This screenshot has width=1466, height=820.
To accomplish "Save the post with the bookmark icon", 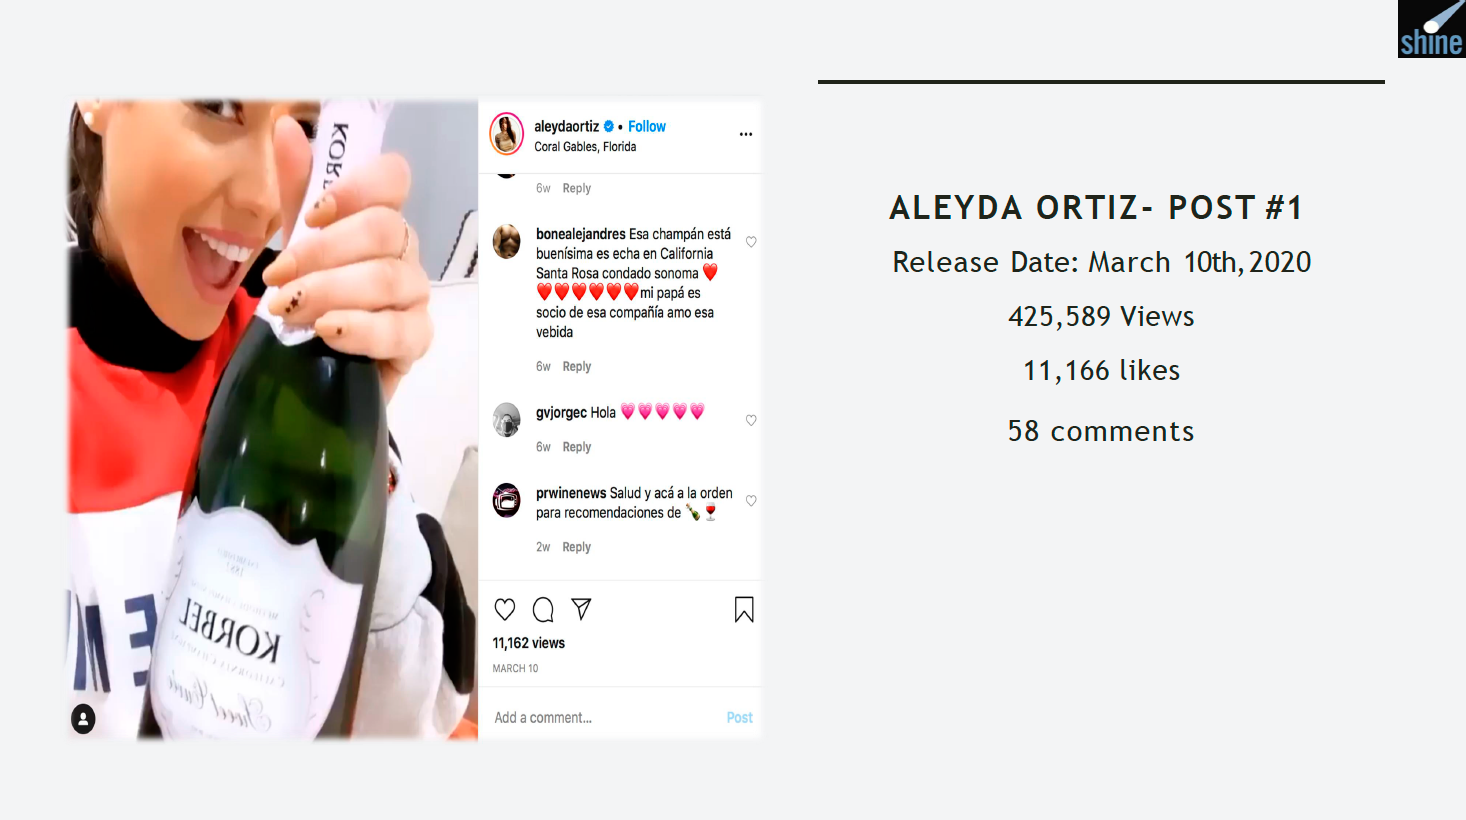I will click(x=744, y=609).
